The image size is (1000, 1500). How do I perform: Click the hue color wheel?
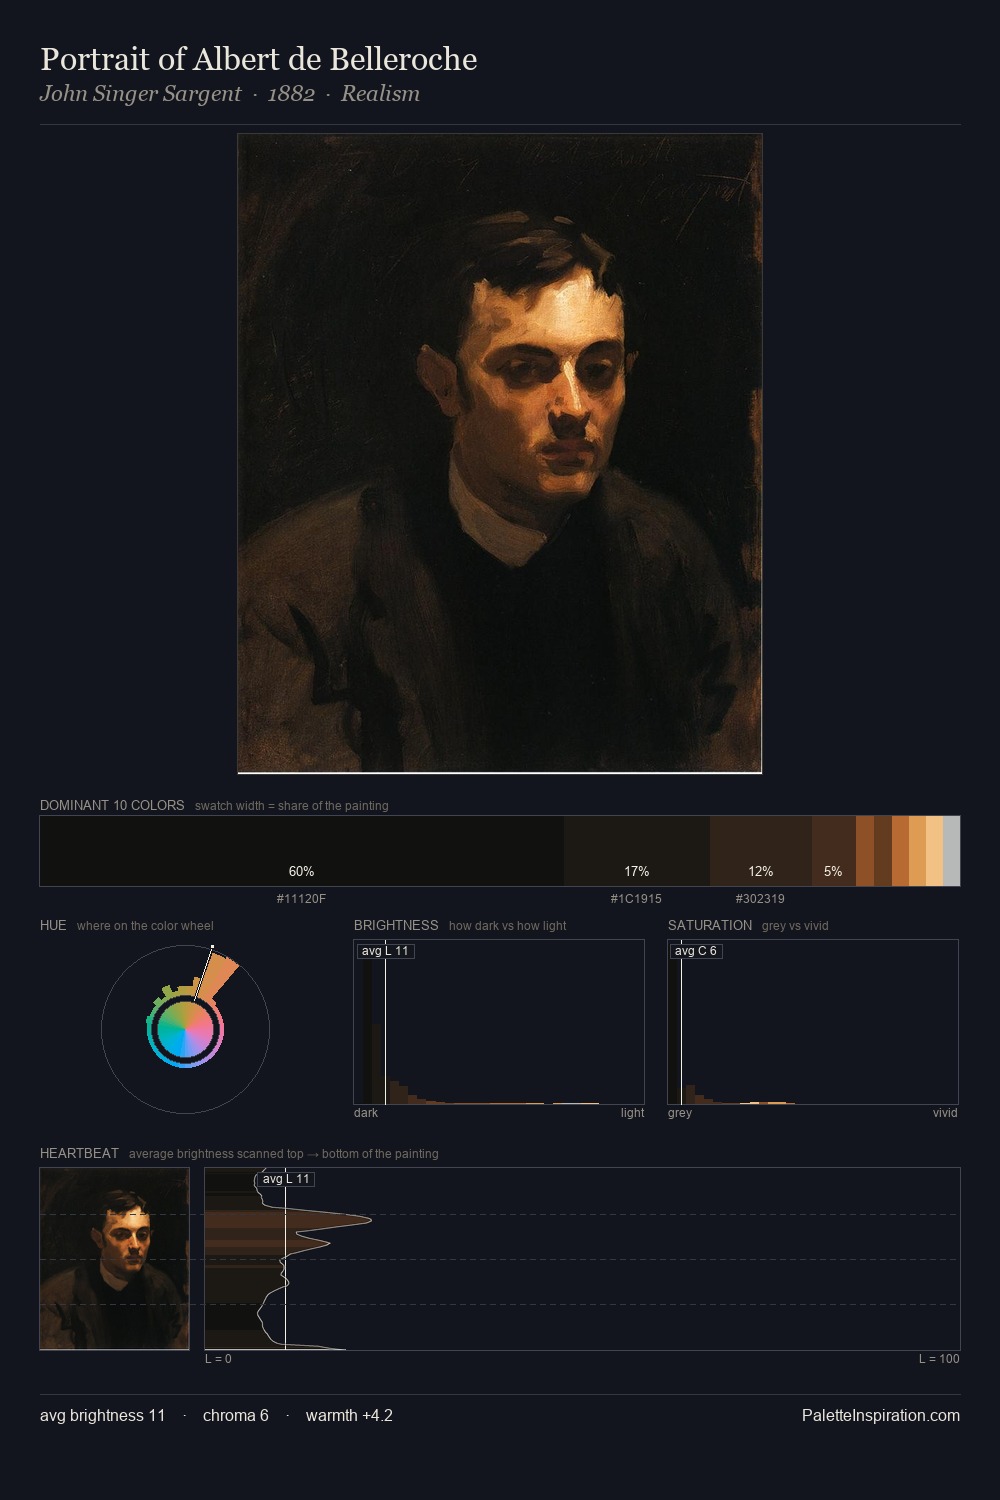[185, 1029]
